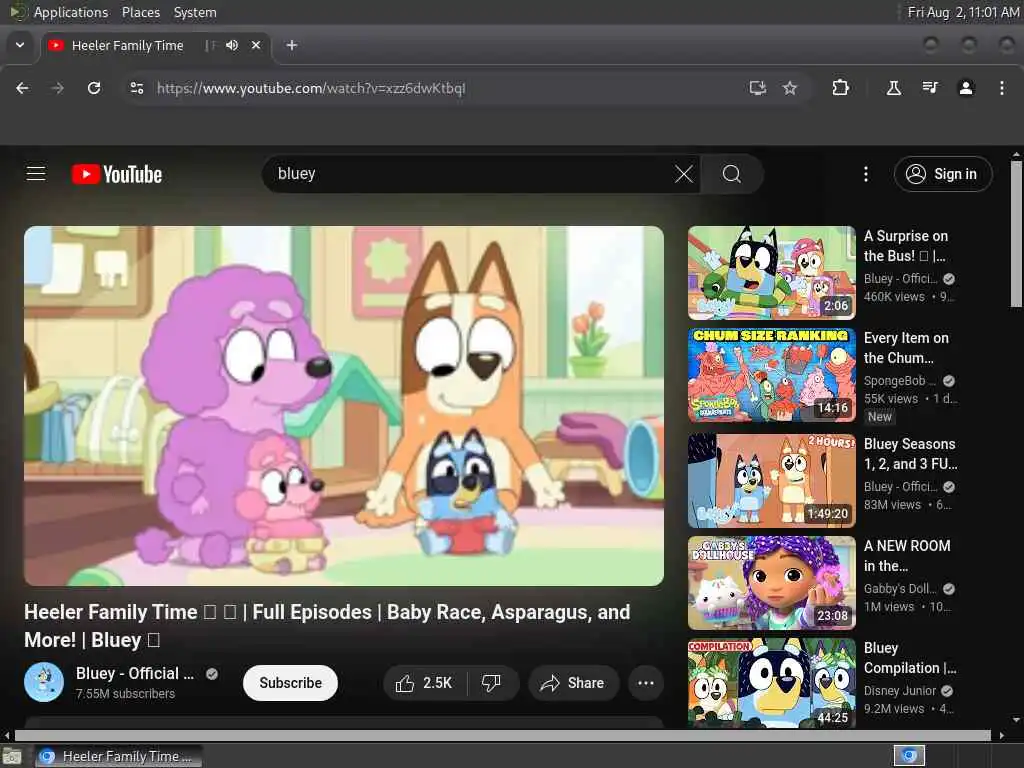Open "A NEW ROOM in the..." title
The image size is (1024, 768).
coord(907,556)
